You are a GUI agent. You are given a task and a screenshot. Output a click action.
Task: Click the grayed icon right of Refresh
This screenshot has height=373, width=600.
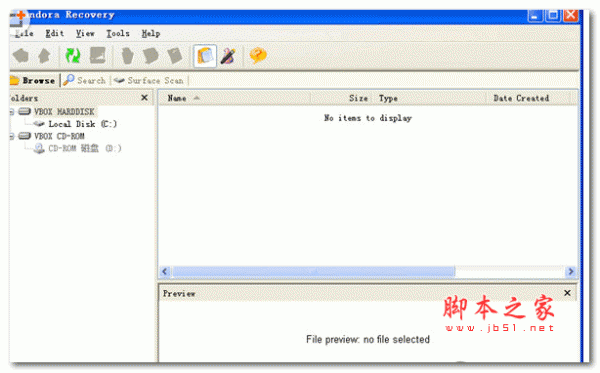click(98, 56)
